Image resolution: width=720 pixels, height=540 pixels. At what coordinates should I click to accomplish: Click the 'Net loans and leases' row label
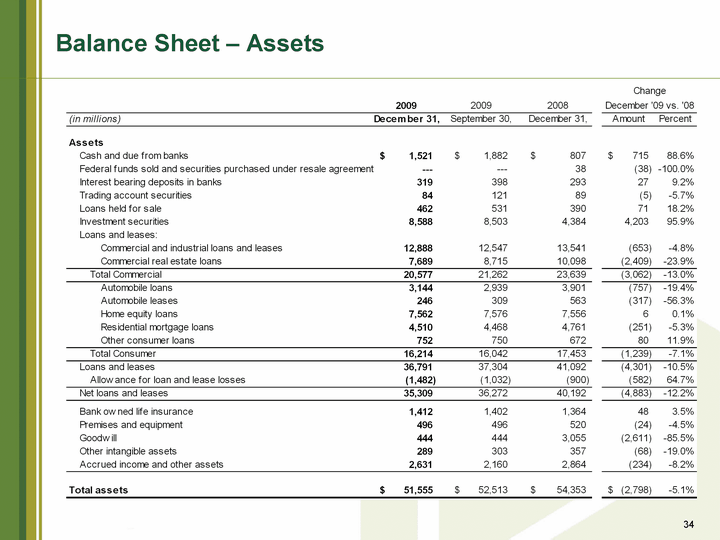point(124,394)
